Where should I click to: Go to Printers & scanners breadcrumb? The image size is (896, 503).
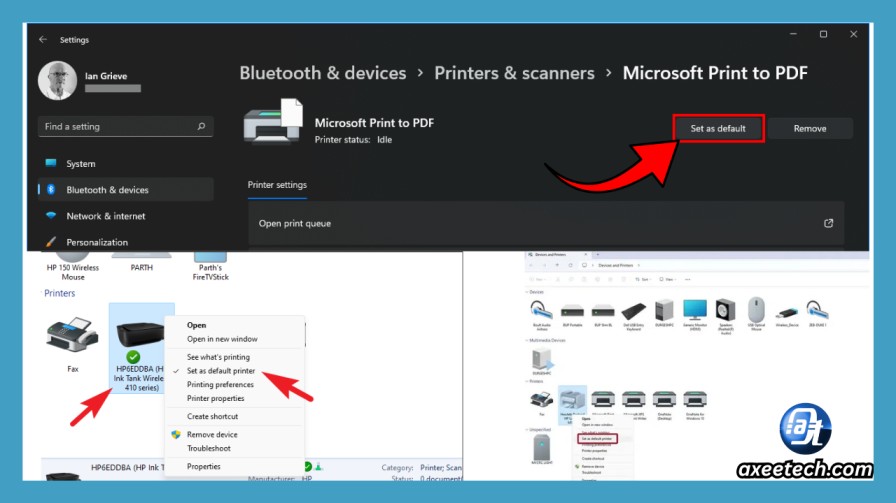[x=514, y=73]
